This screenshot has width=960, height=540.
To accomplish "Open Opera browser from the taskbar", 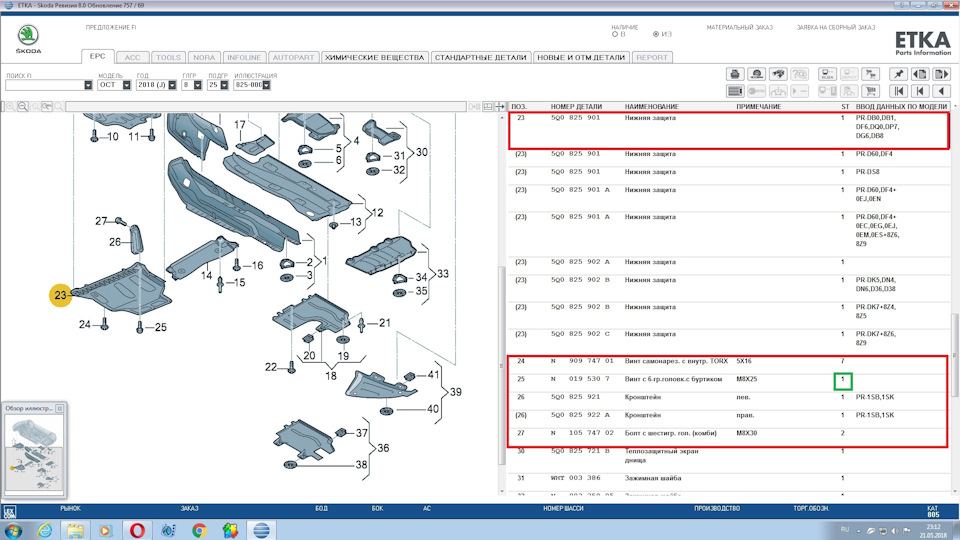I will click(137, 530).
